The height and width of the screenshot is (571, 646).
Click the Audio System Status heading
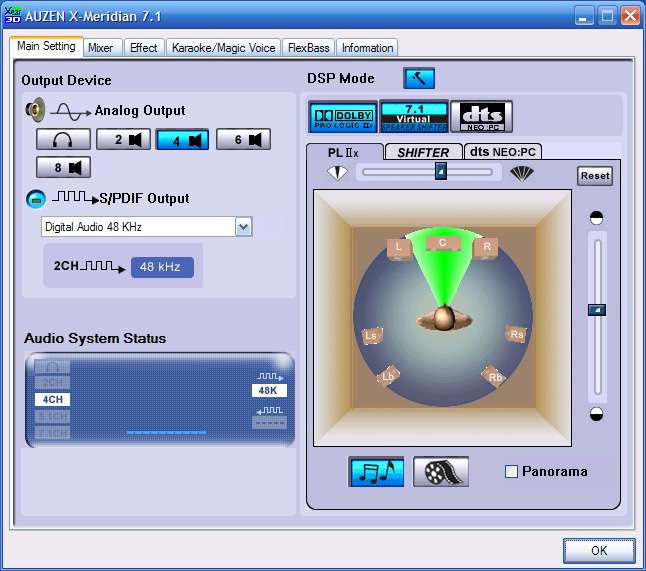pos(95,338)
